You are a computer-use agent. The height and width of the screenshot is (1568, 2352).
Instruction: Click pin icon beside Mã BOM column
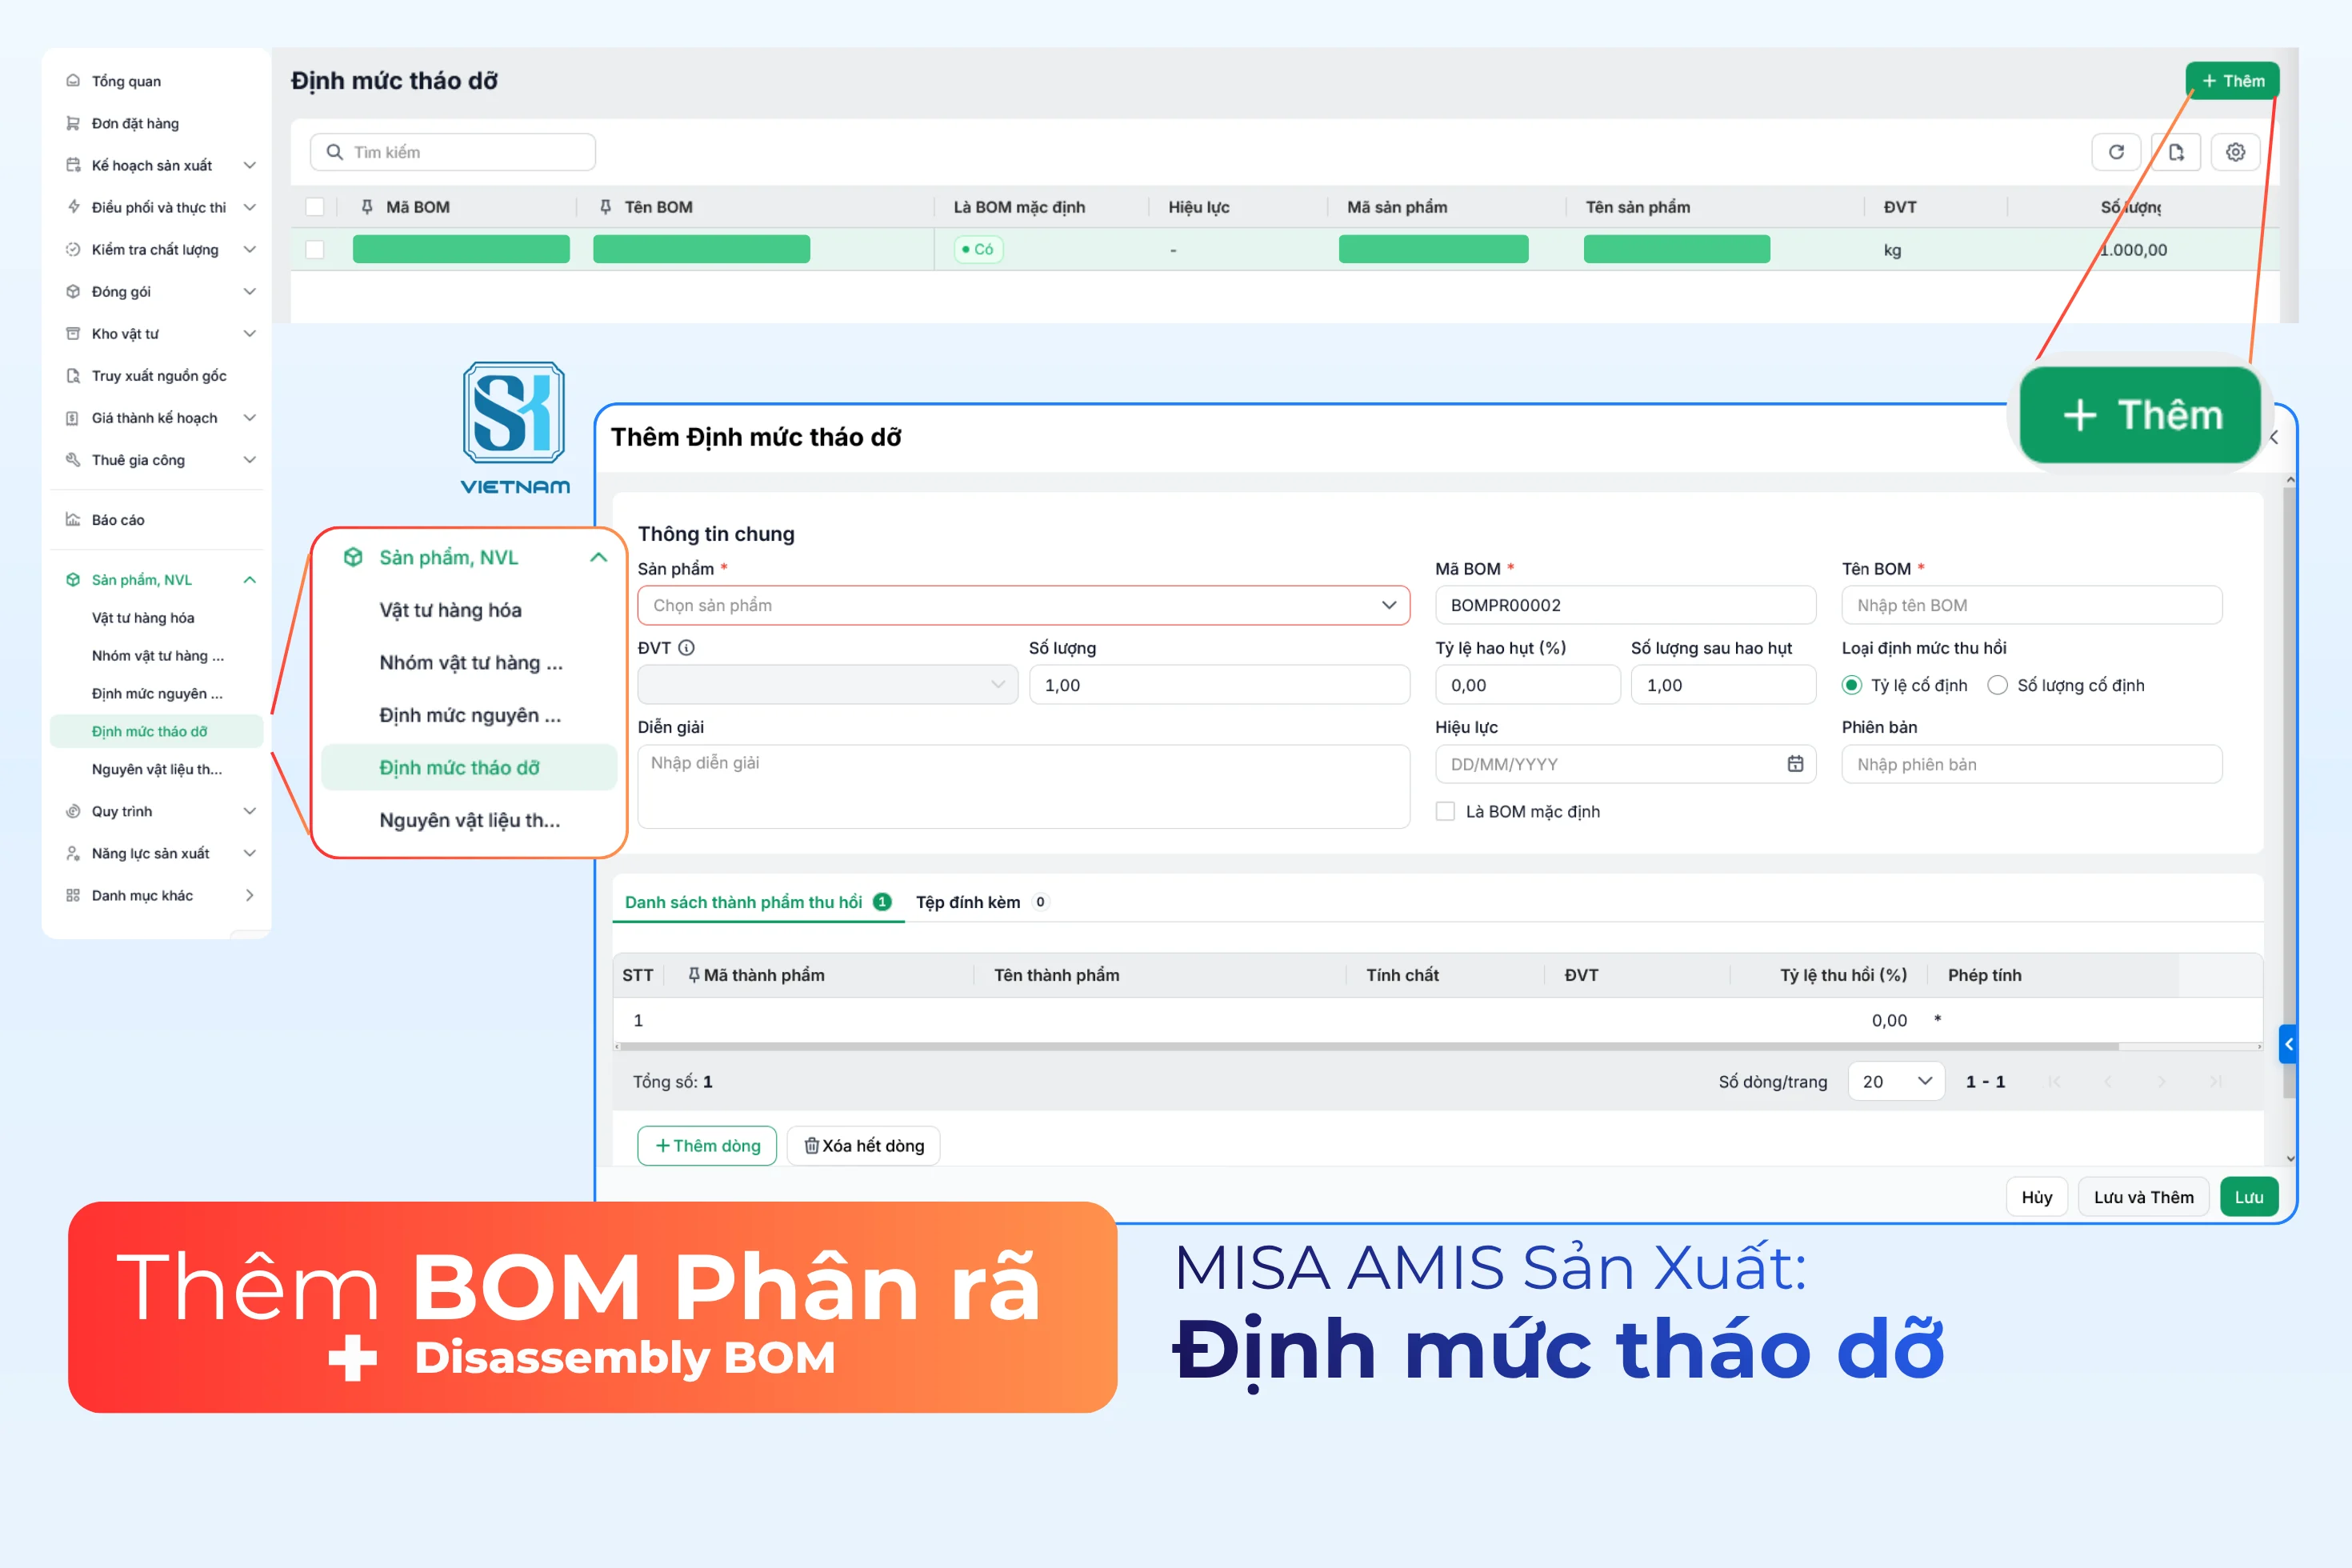point(367,207)
